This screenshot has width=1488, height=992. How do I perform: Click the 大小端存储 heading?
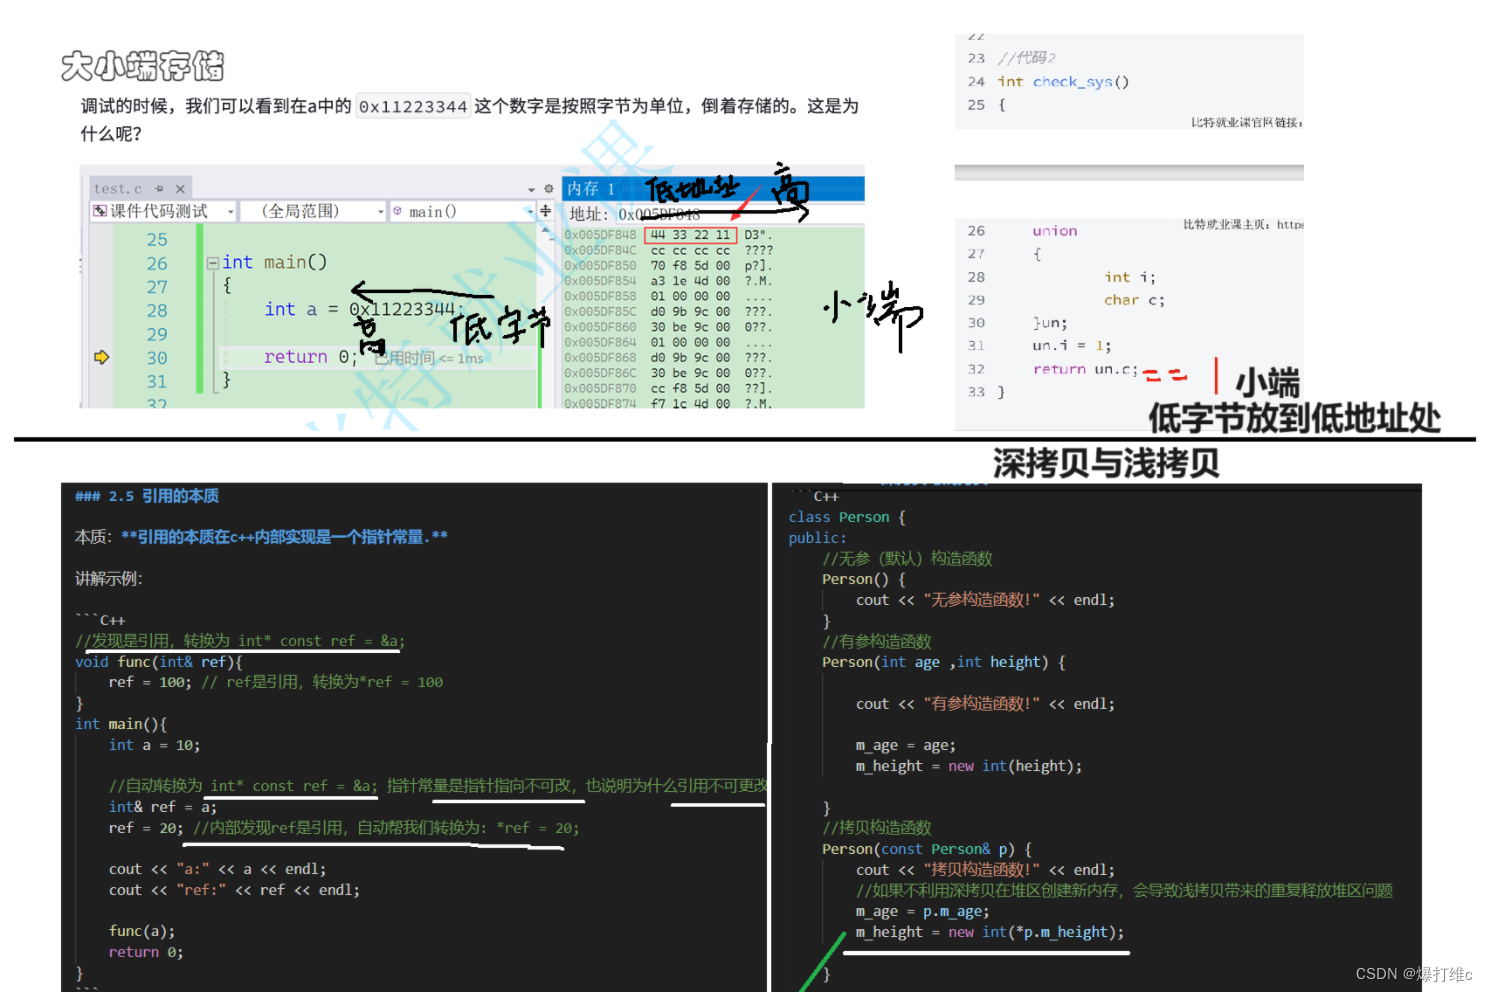142,66
